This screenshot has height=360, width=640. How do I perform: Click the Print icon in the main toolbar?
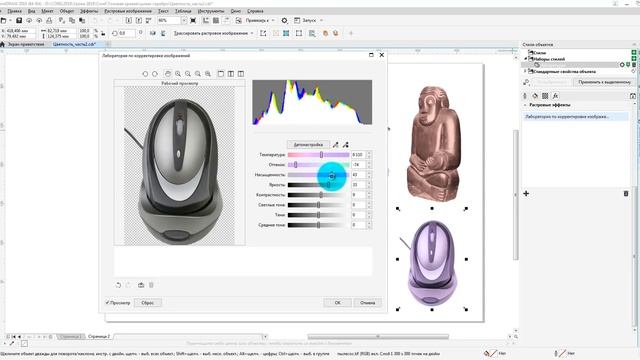[49, 20]
